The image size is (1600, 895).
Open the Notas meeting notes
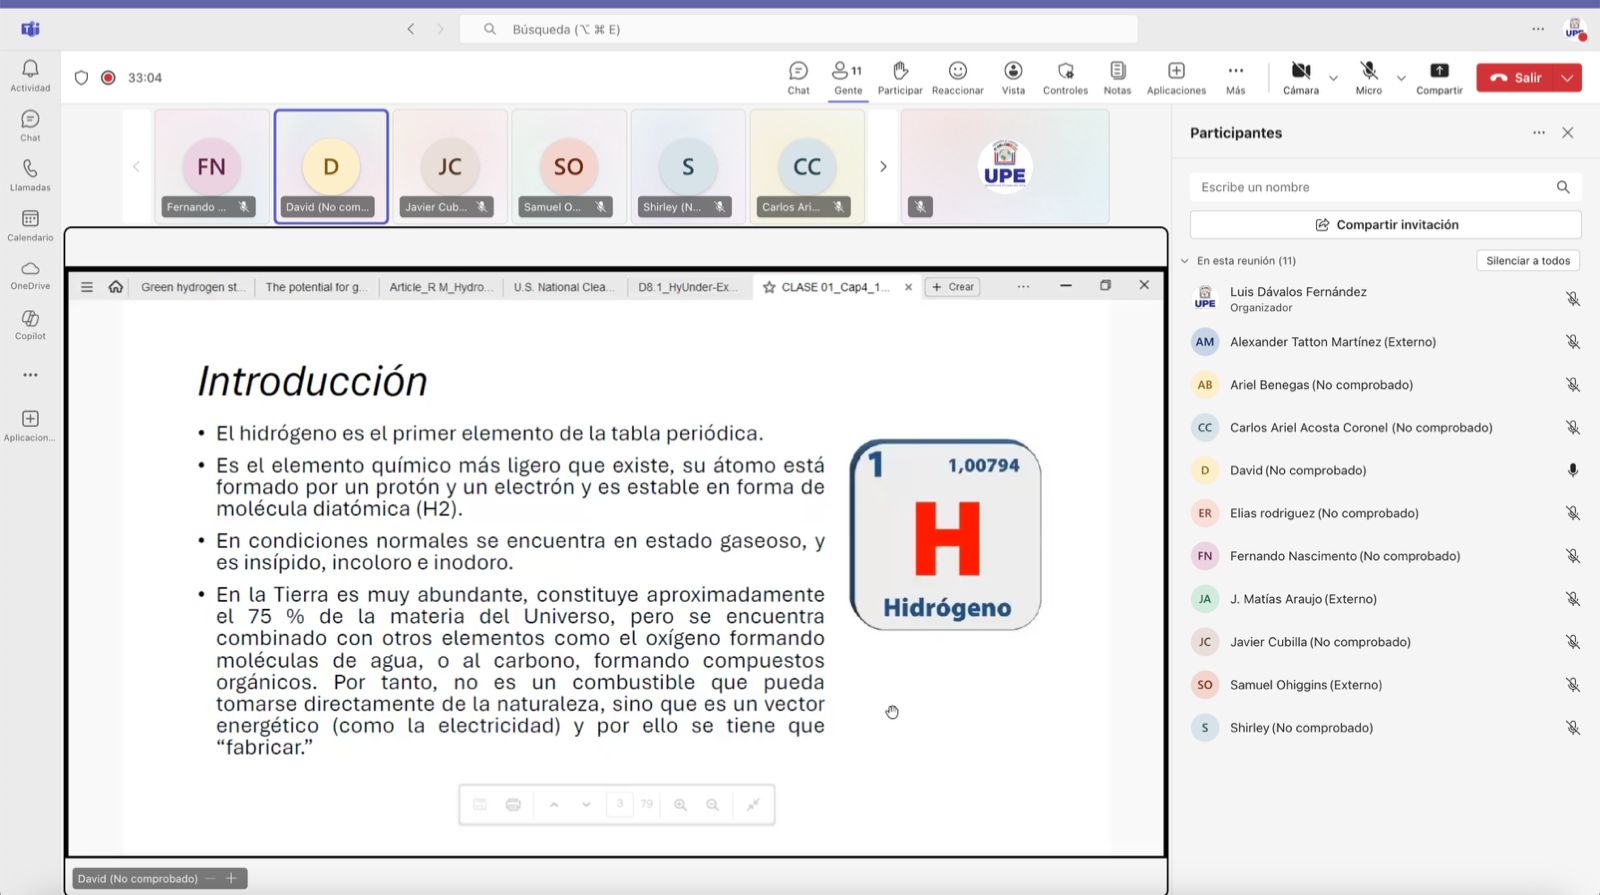click(x=1117, y=77)
